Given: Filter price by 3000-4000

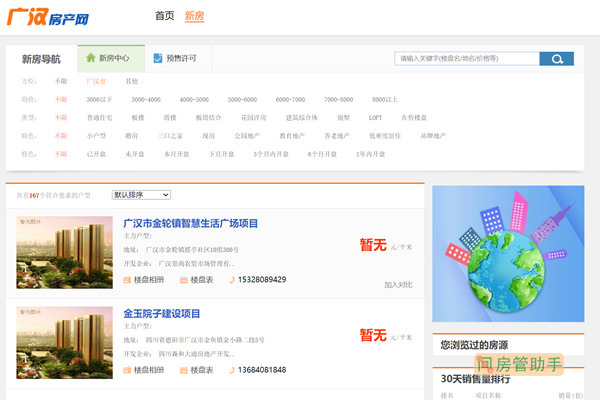Looking at the screenshot, I should pos(146,100).
